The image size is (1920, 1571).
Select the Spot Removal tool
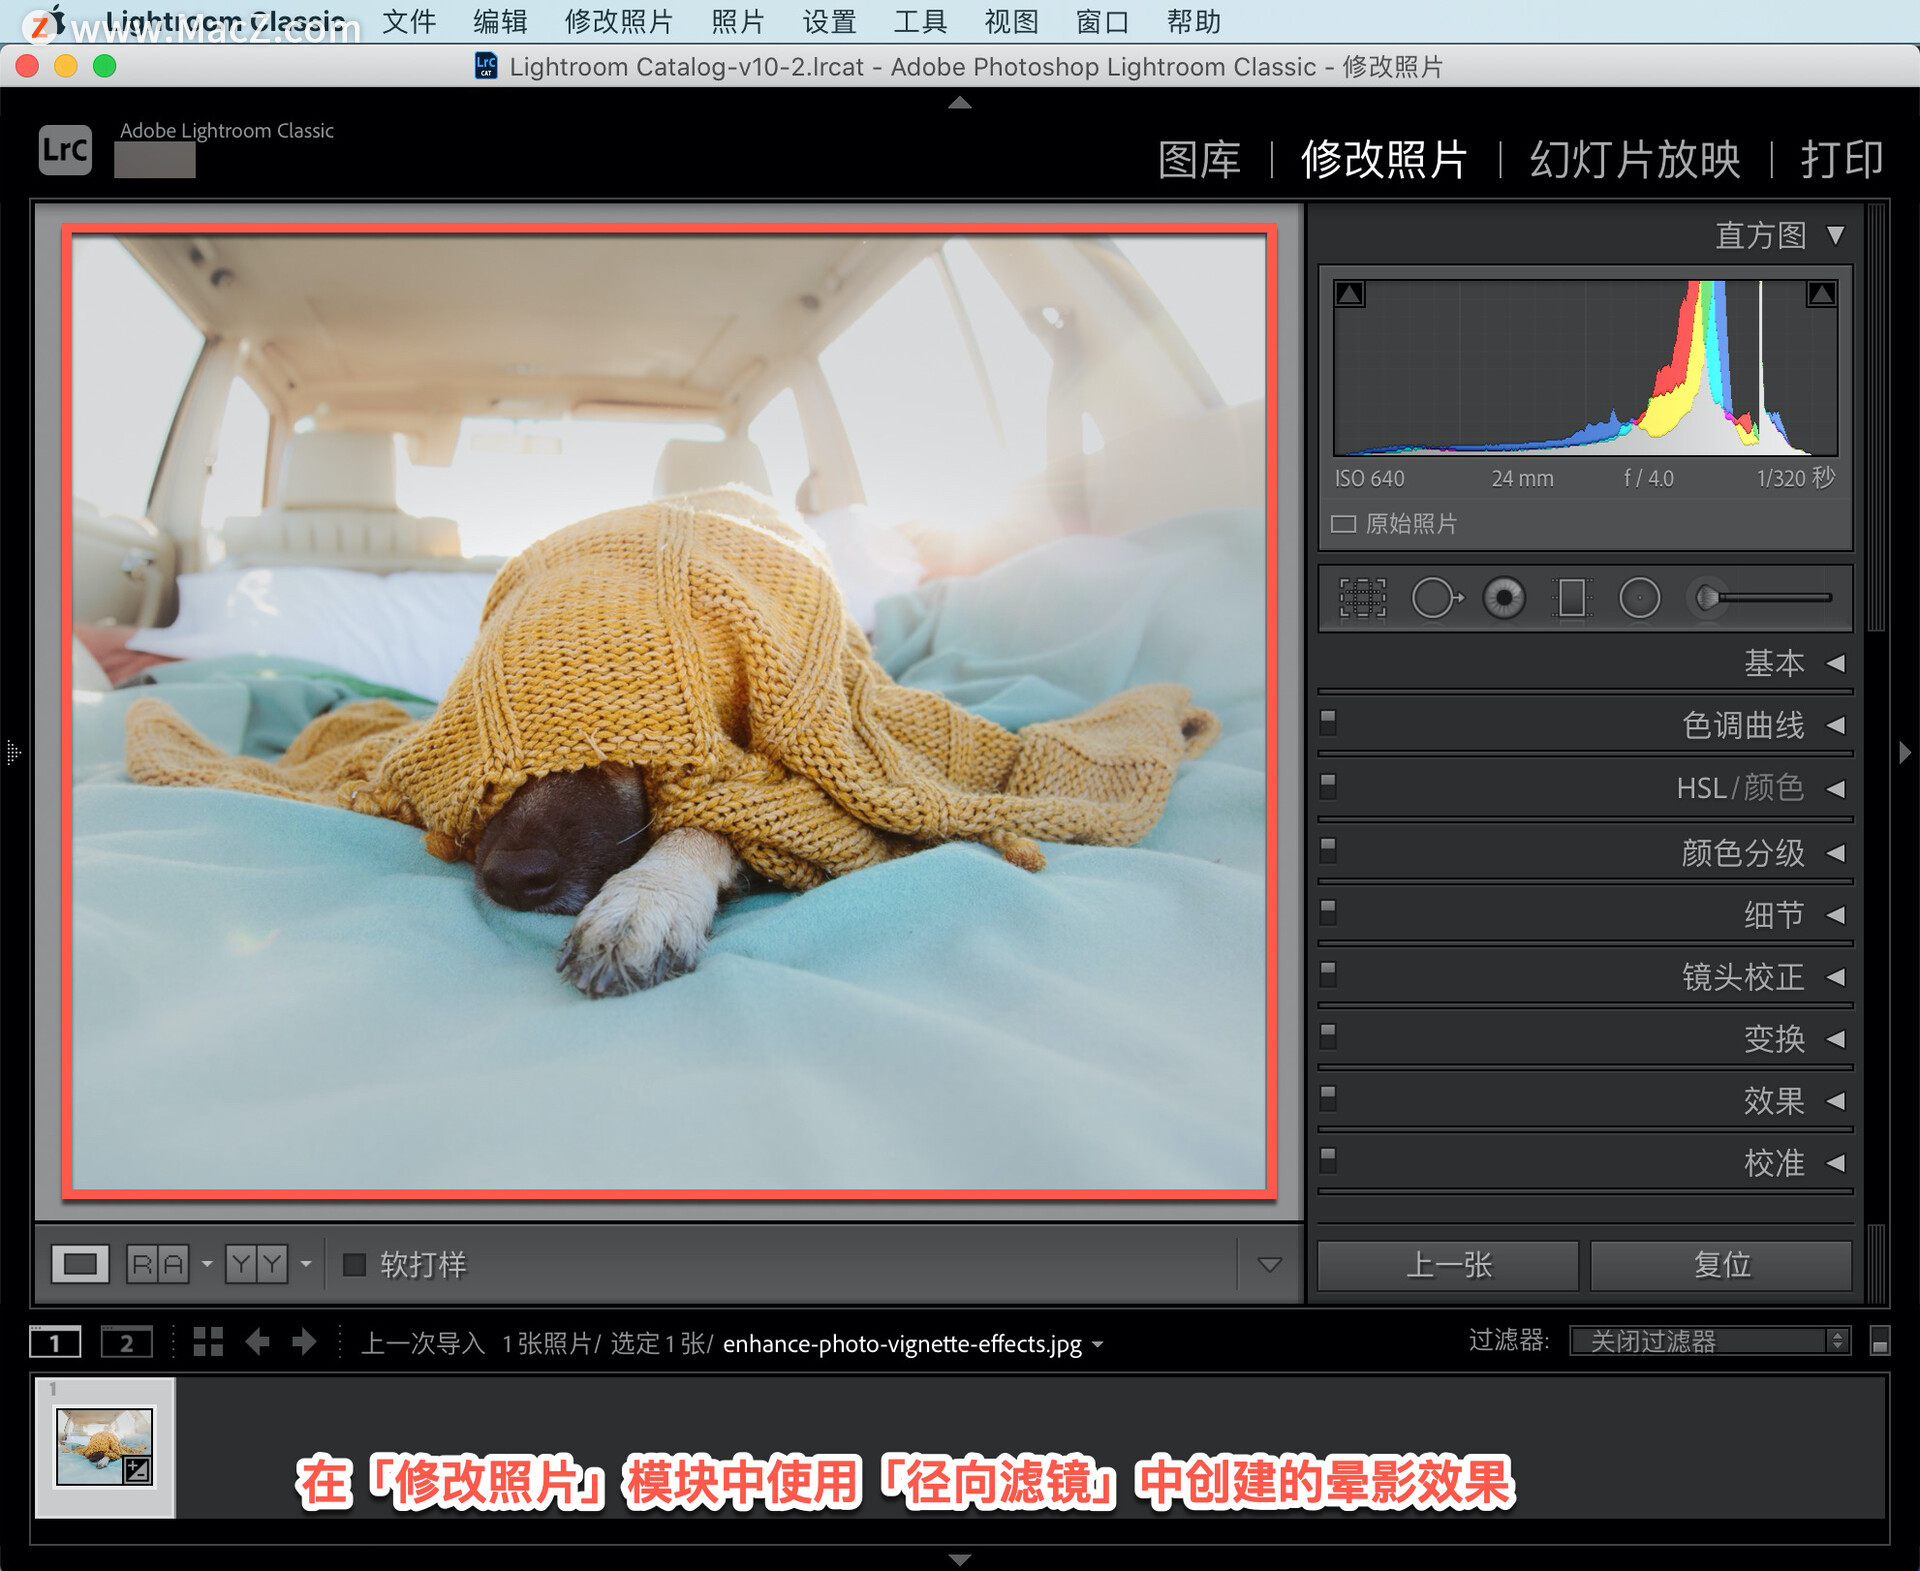pyautogui.click(x=1436, y=598)
